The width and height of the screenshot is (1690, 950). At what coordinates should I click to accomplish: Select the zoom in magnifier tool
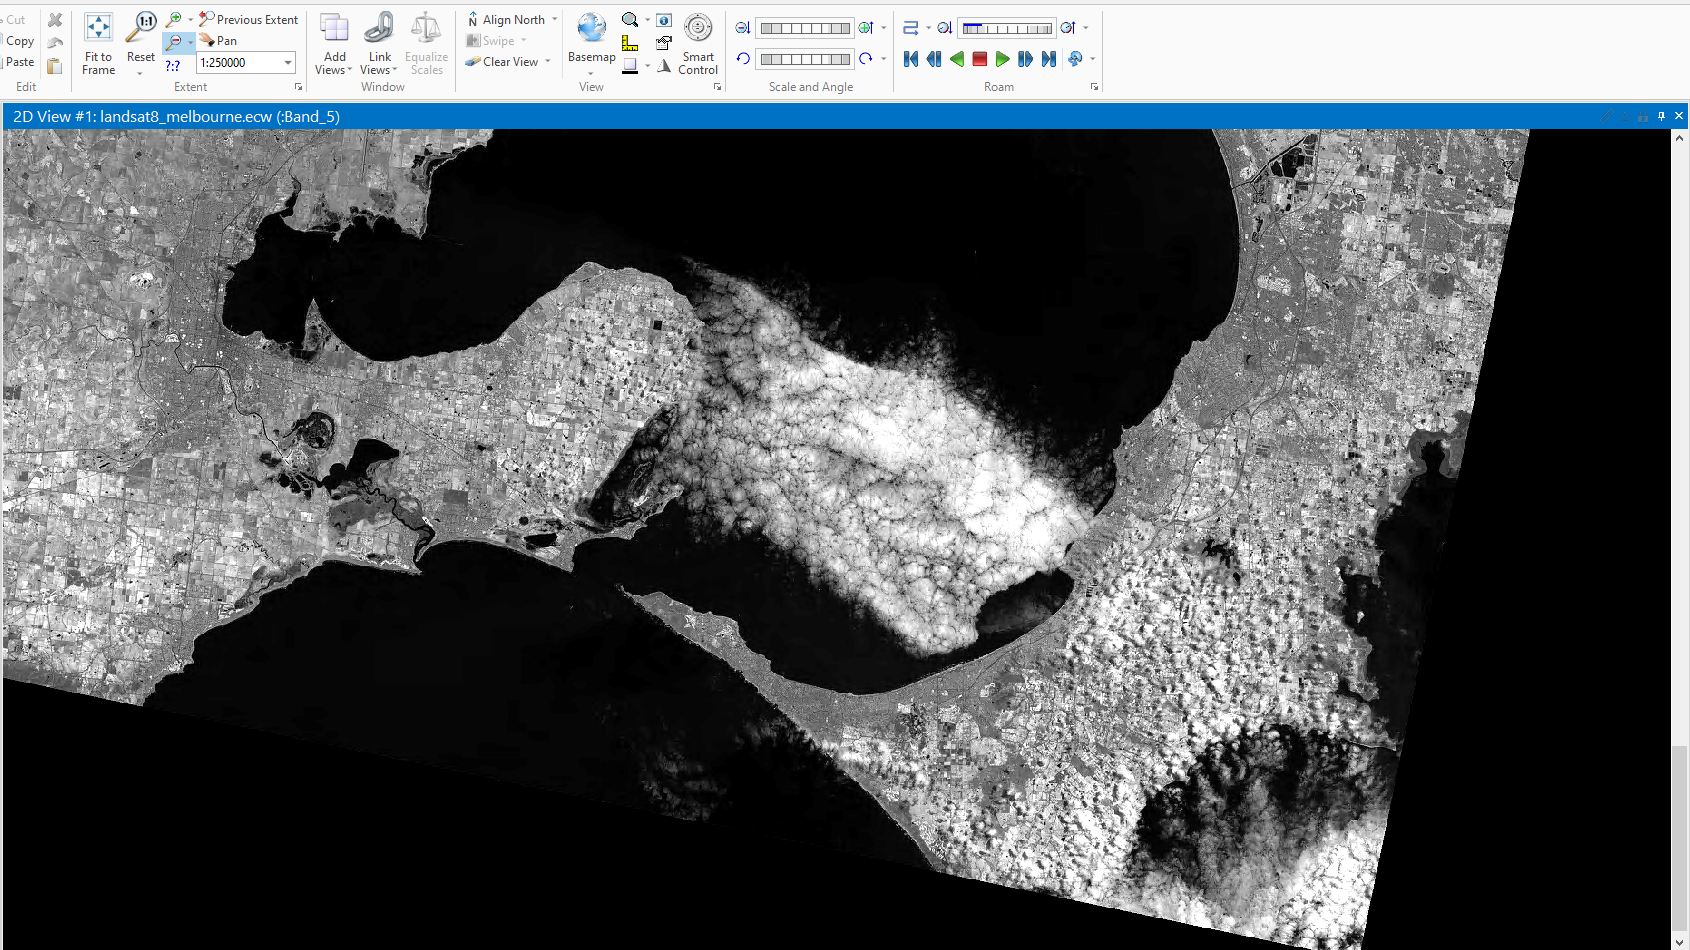coord(174,19)
